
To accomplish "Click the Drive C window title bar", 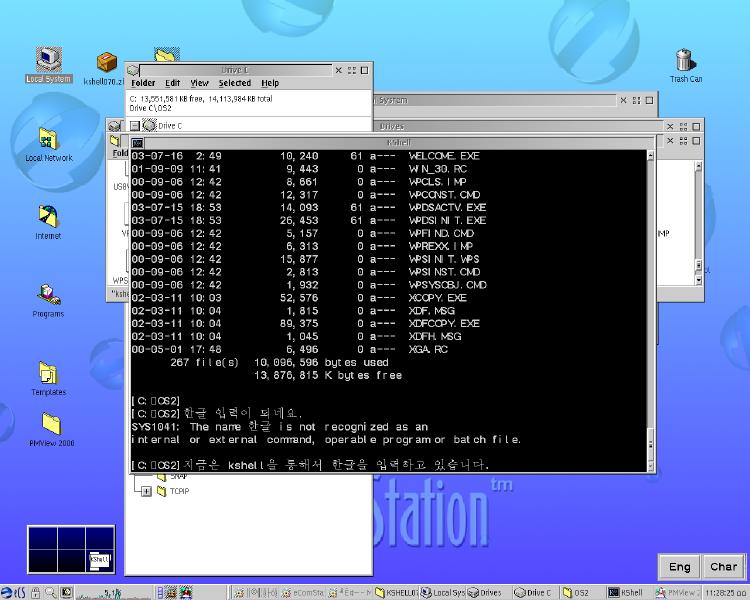I will click(235, 70).
